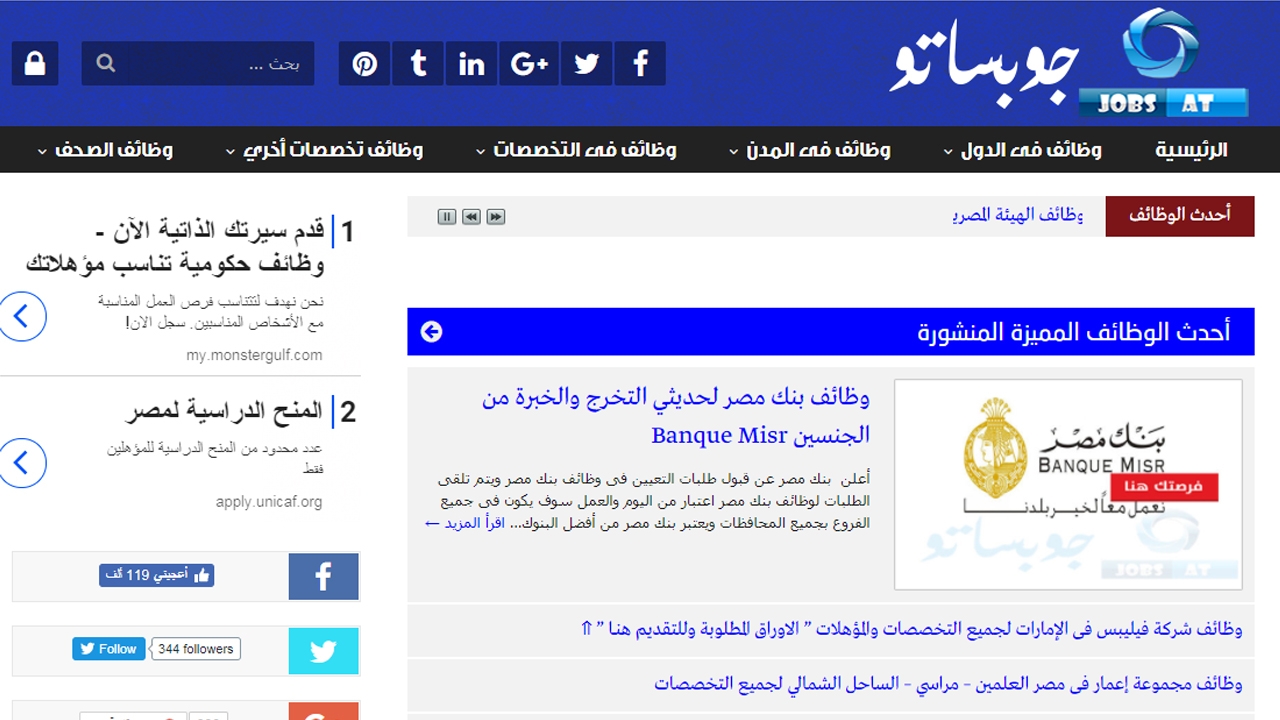Expand the وظائف الصحف dropdown menu
Screen dimensions: 1280x720
tap(105, 150)
